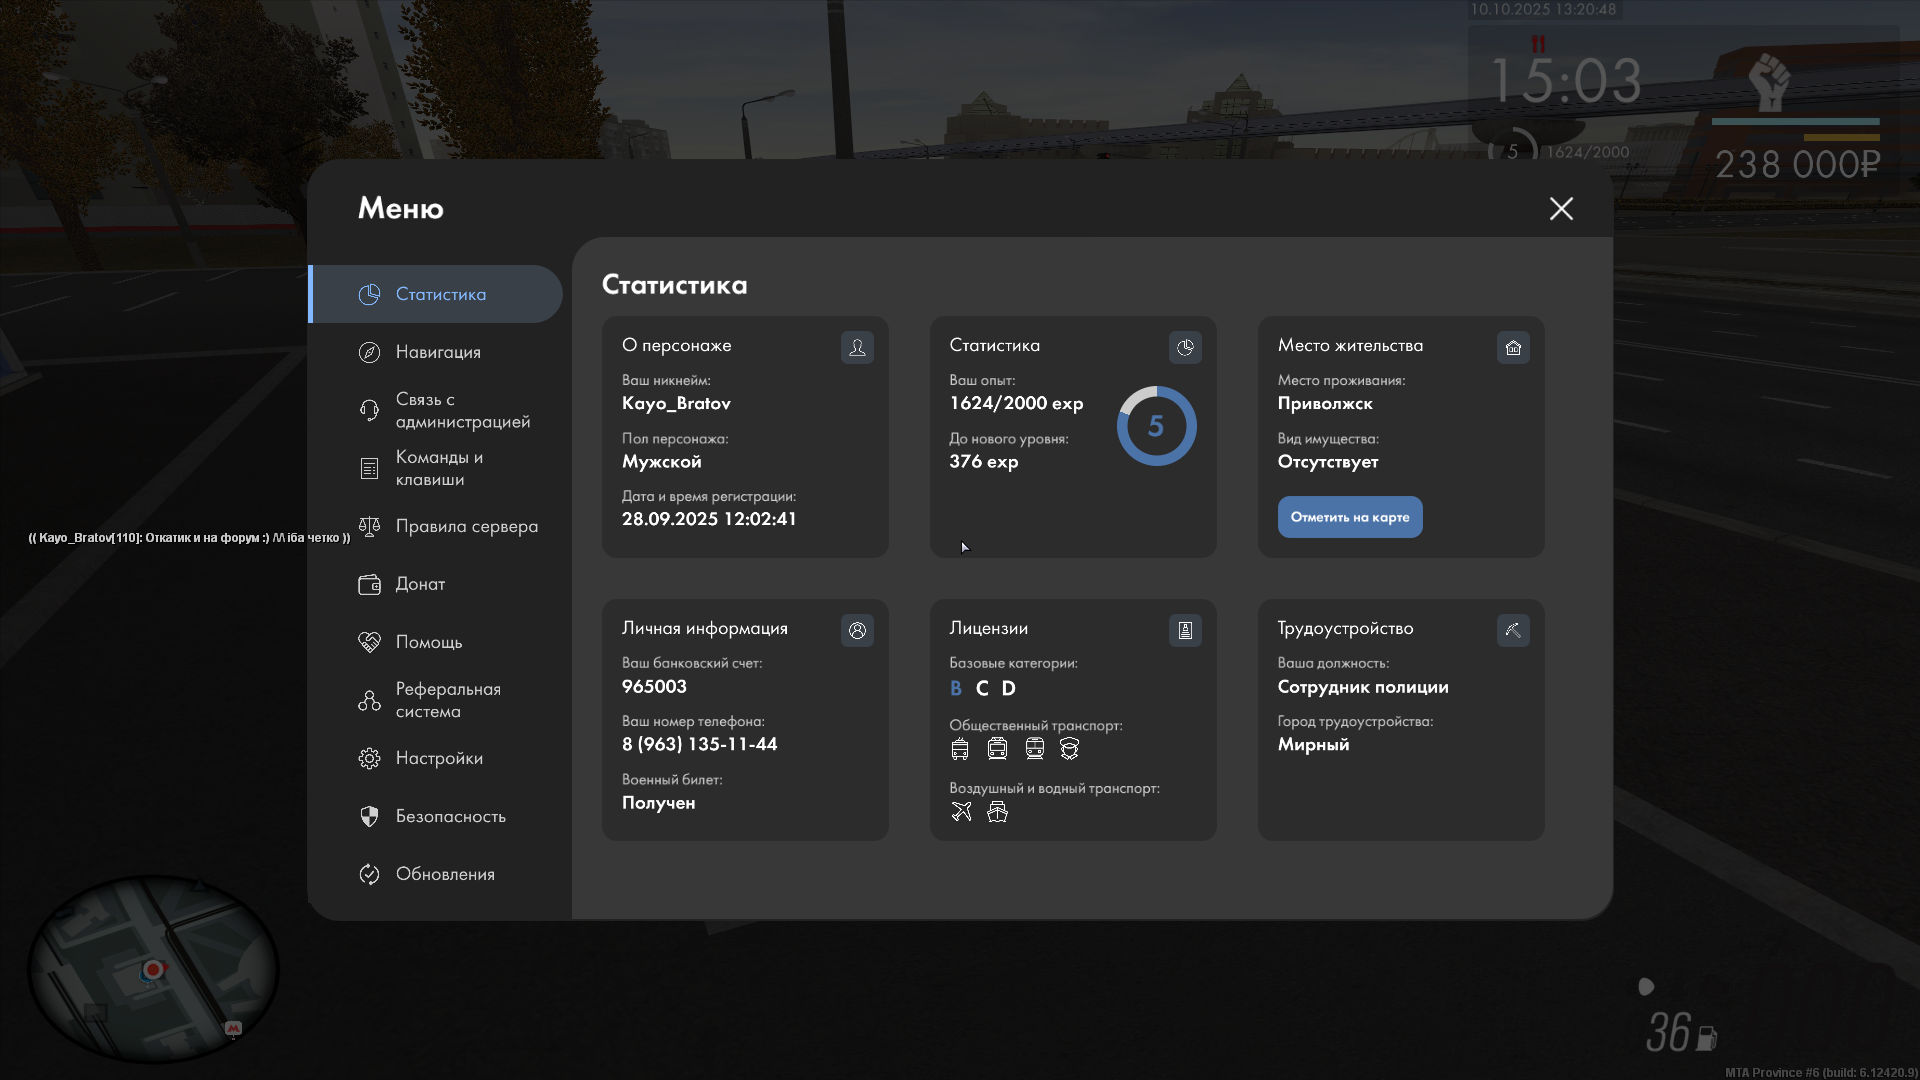The height and width of the screenshot is (1080, 1920).
Task: Close the Меню window with X
Action: point(1561,208)
